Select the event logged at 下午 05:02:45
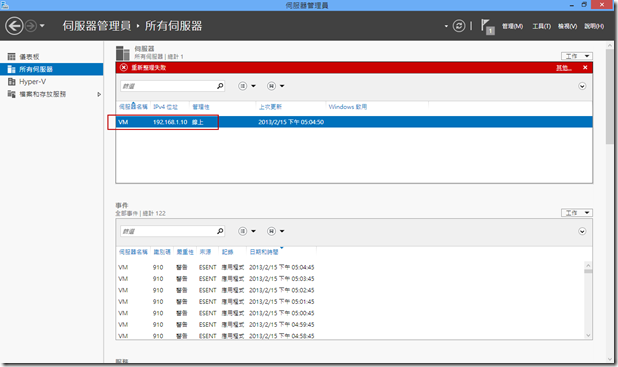 [x=350, y=290]
